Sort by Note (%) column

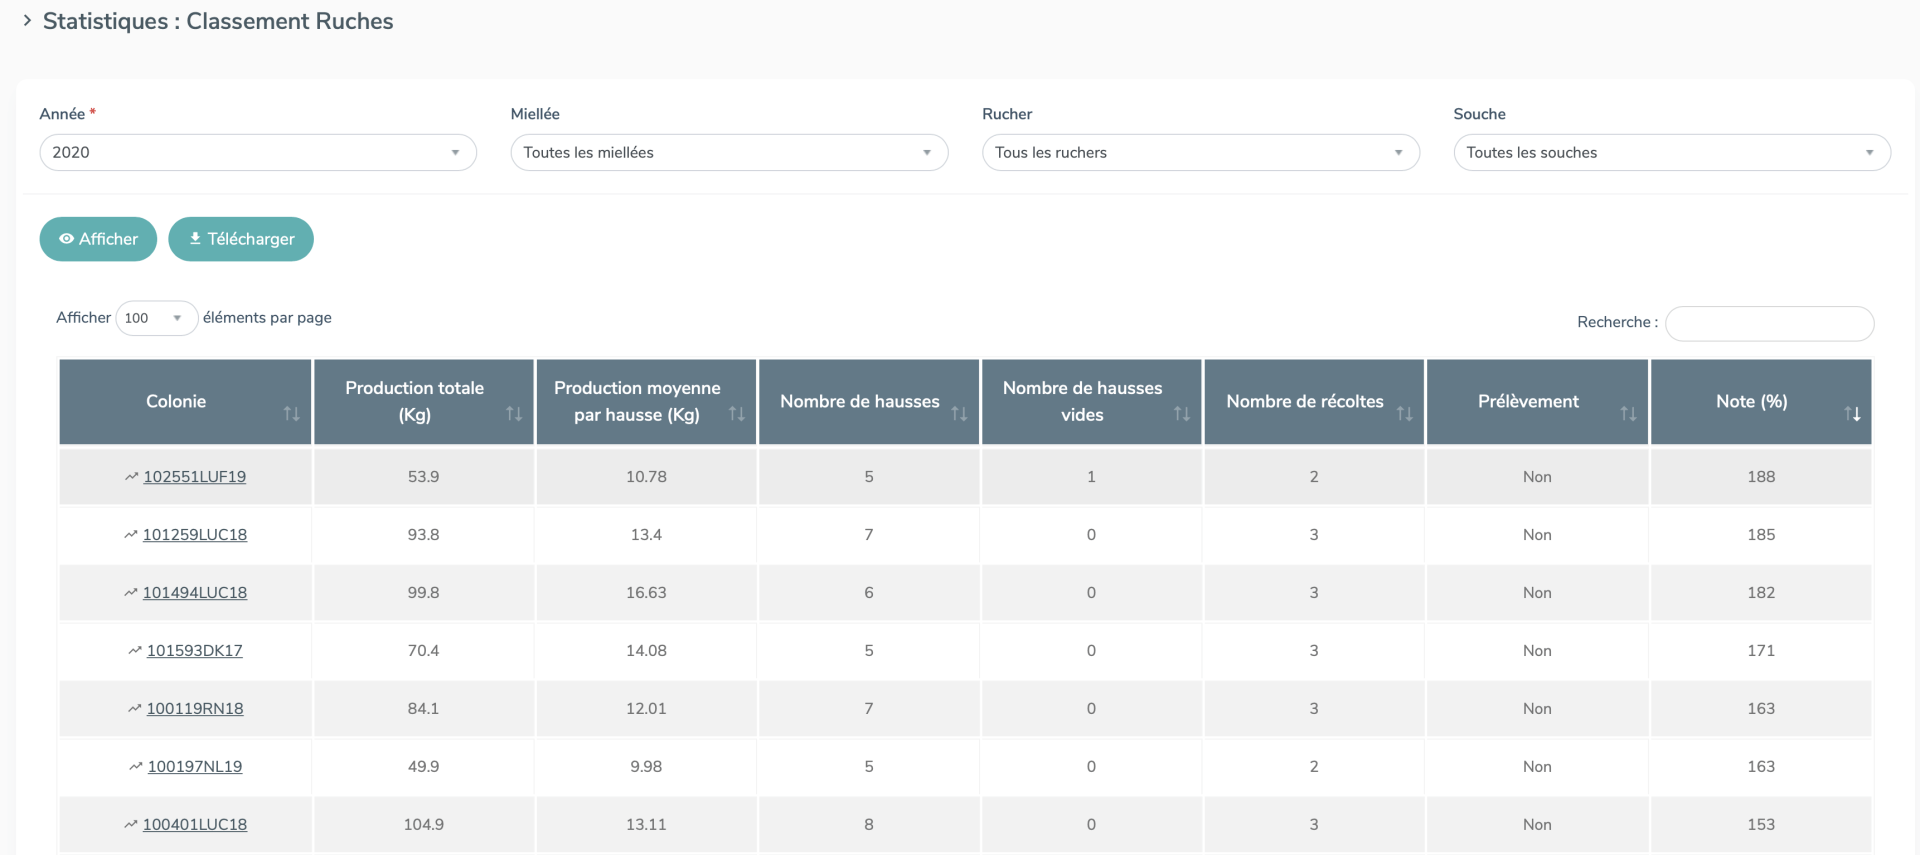(1852, 413)
